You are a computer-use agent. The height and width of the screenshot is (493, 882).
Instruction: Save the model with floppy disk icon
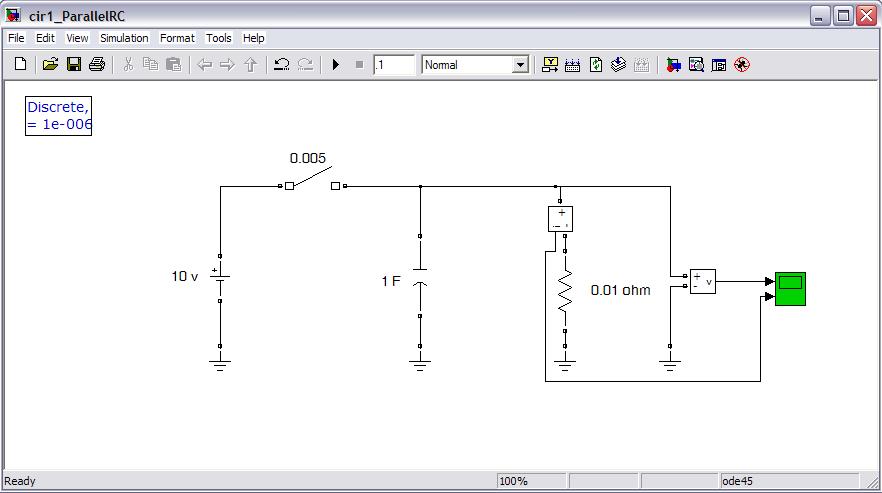tap(73, 65)
